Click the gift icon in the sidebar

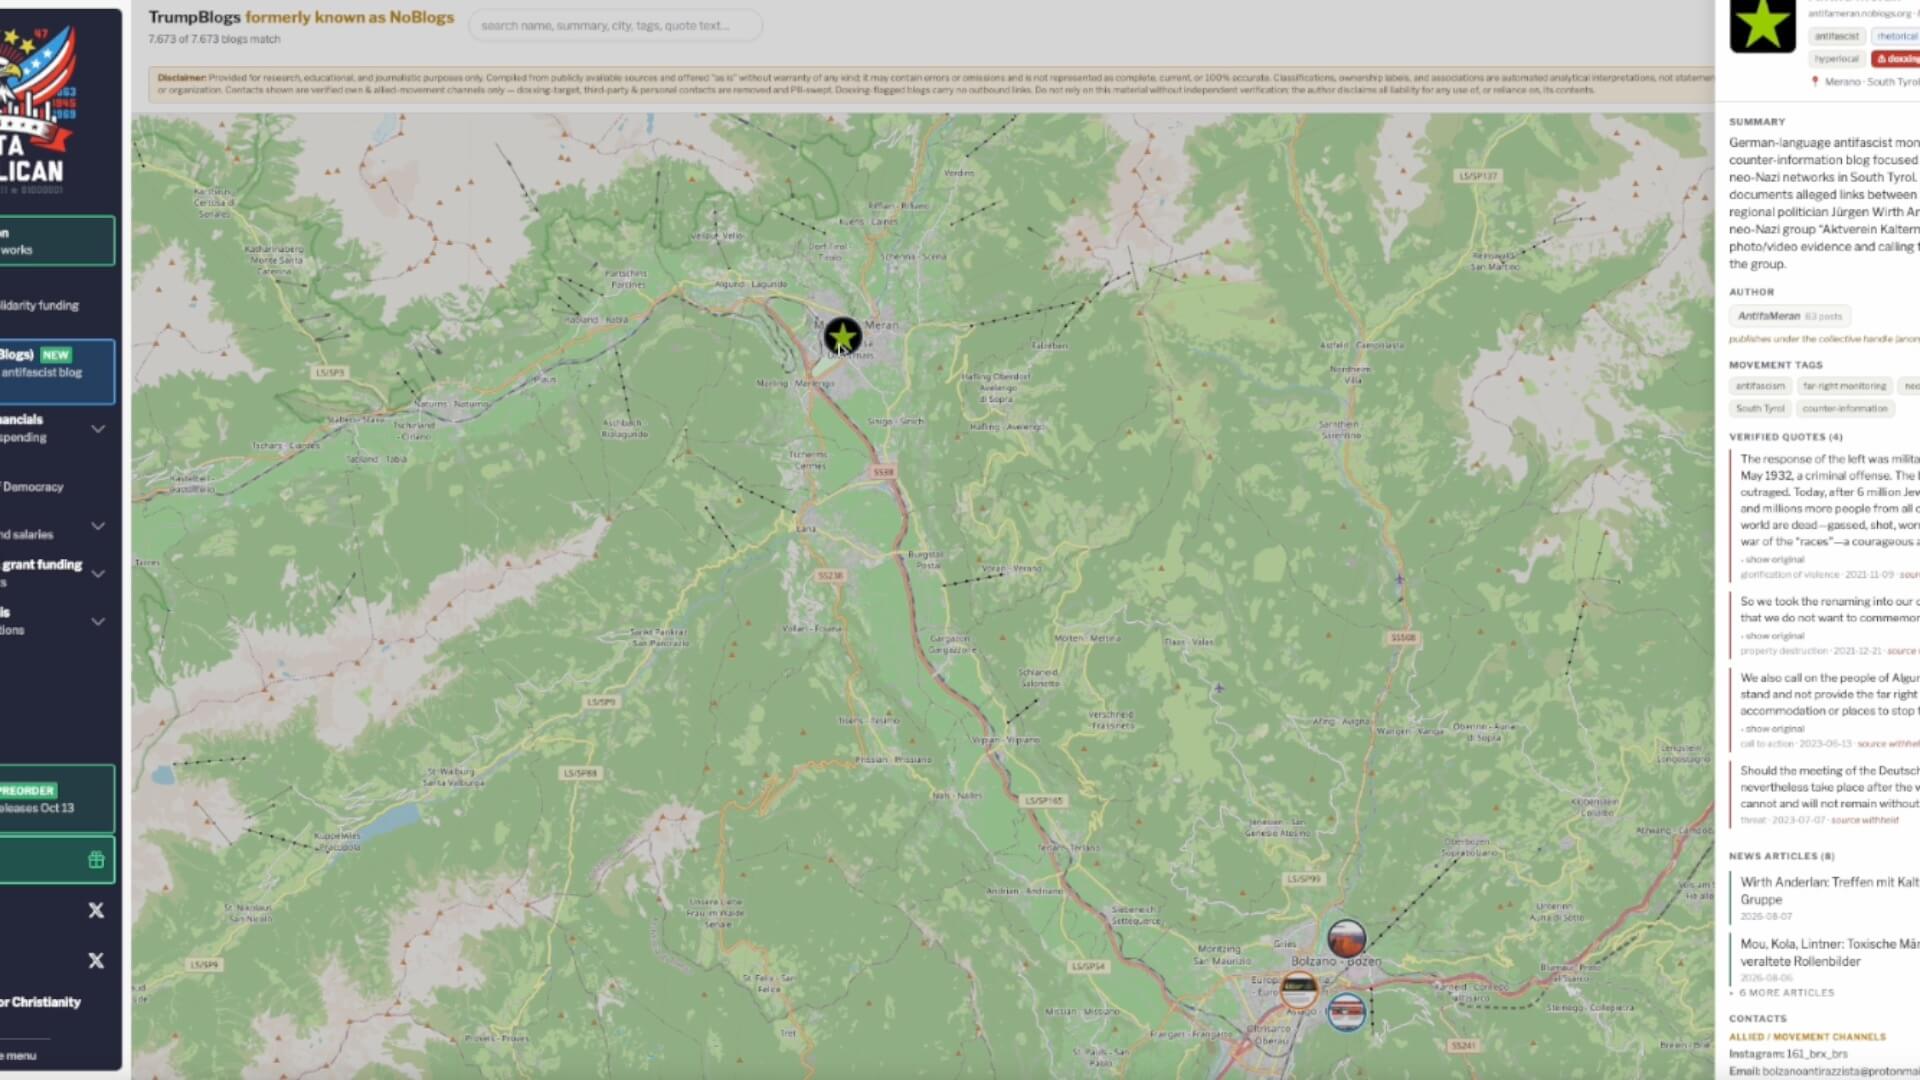click(x=96, y=860)
